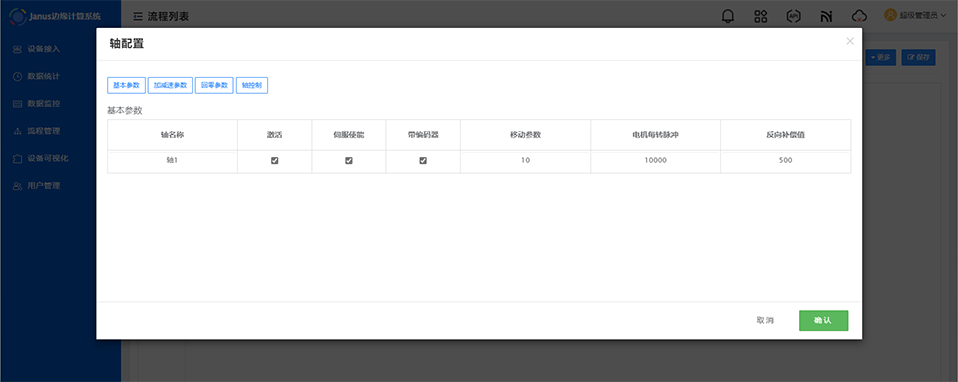The height and width of the screenshot is (382, 958).
Task: Uncheck the 带编码器 checkbox for 轴1
Action: pyautogui.click(x=423, y=161)
